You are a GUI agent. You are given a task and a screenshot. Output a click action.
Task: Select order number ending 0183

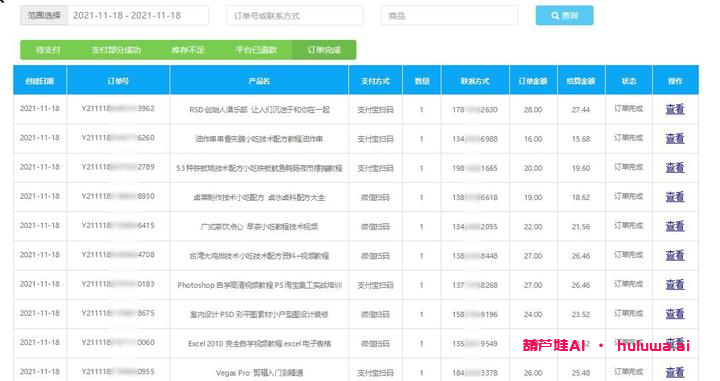pos(118,284)
